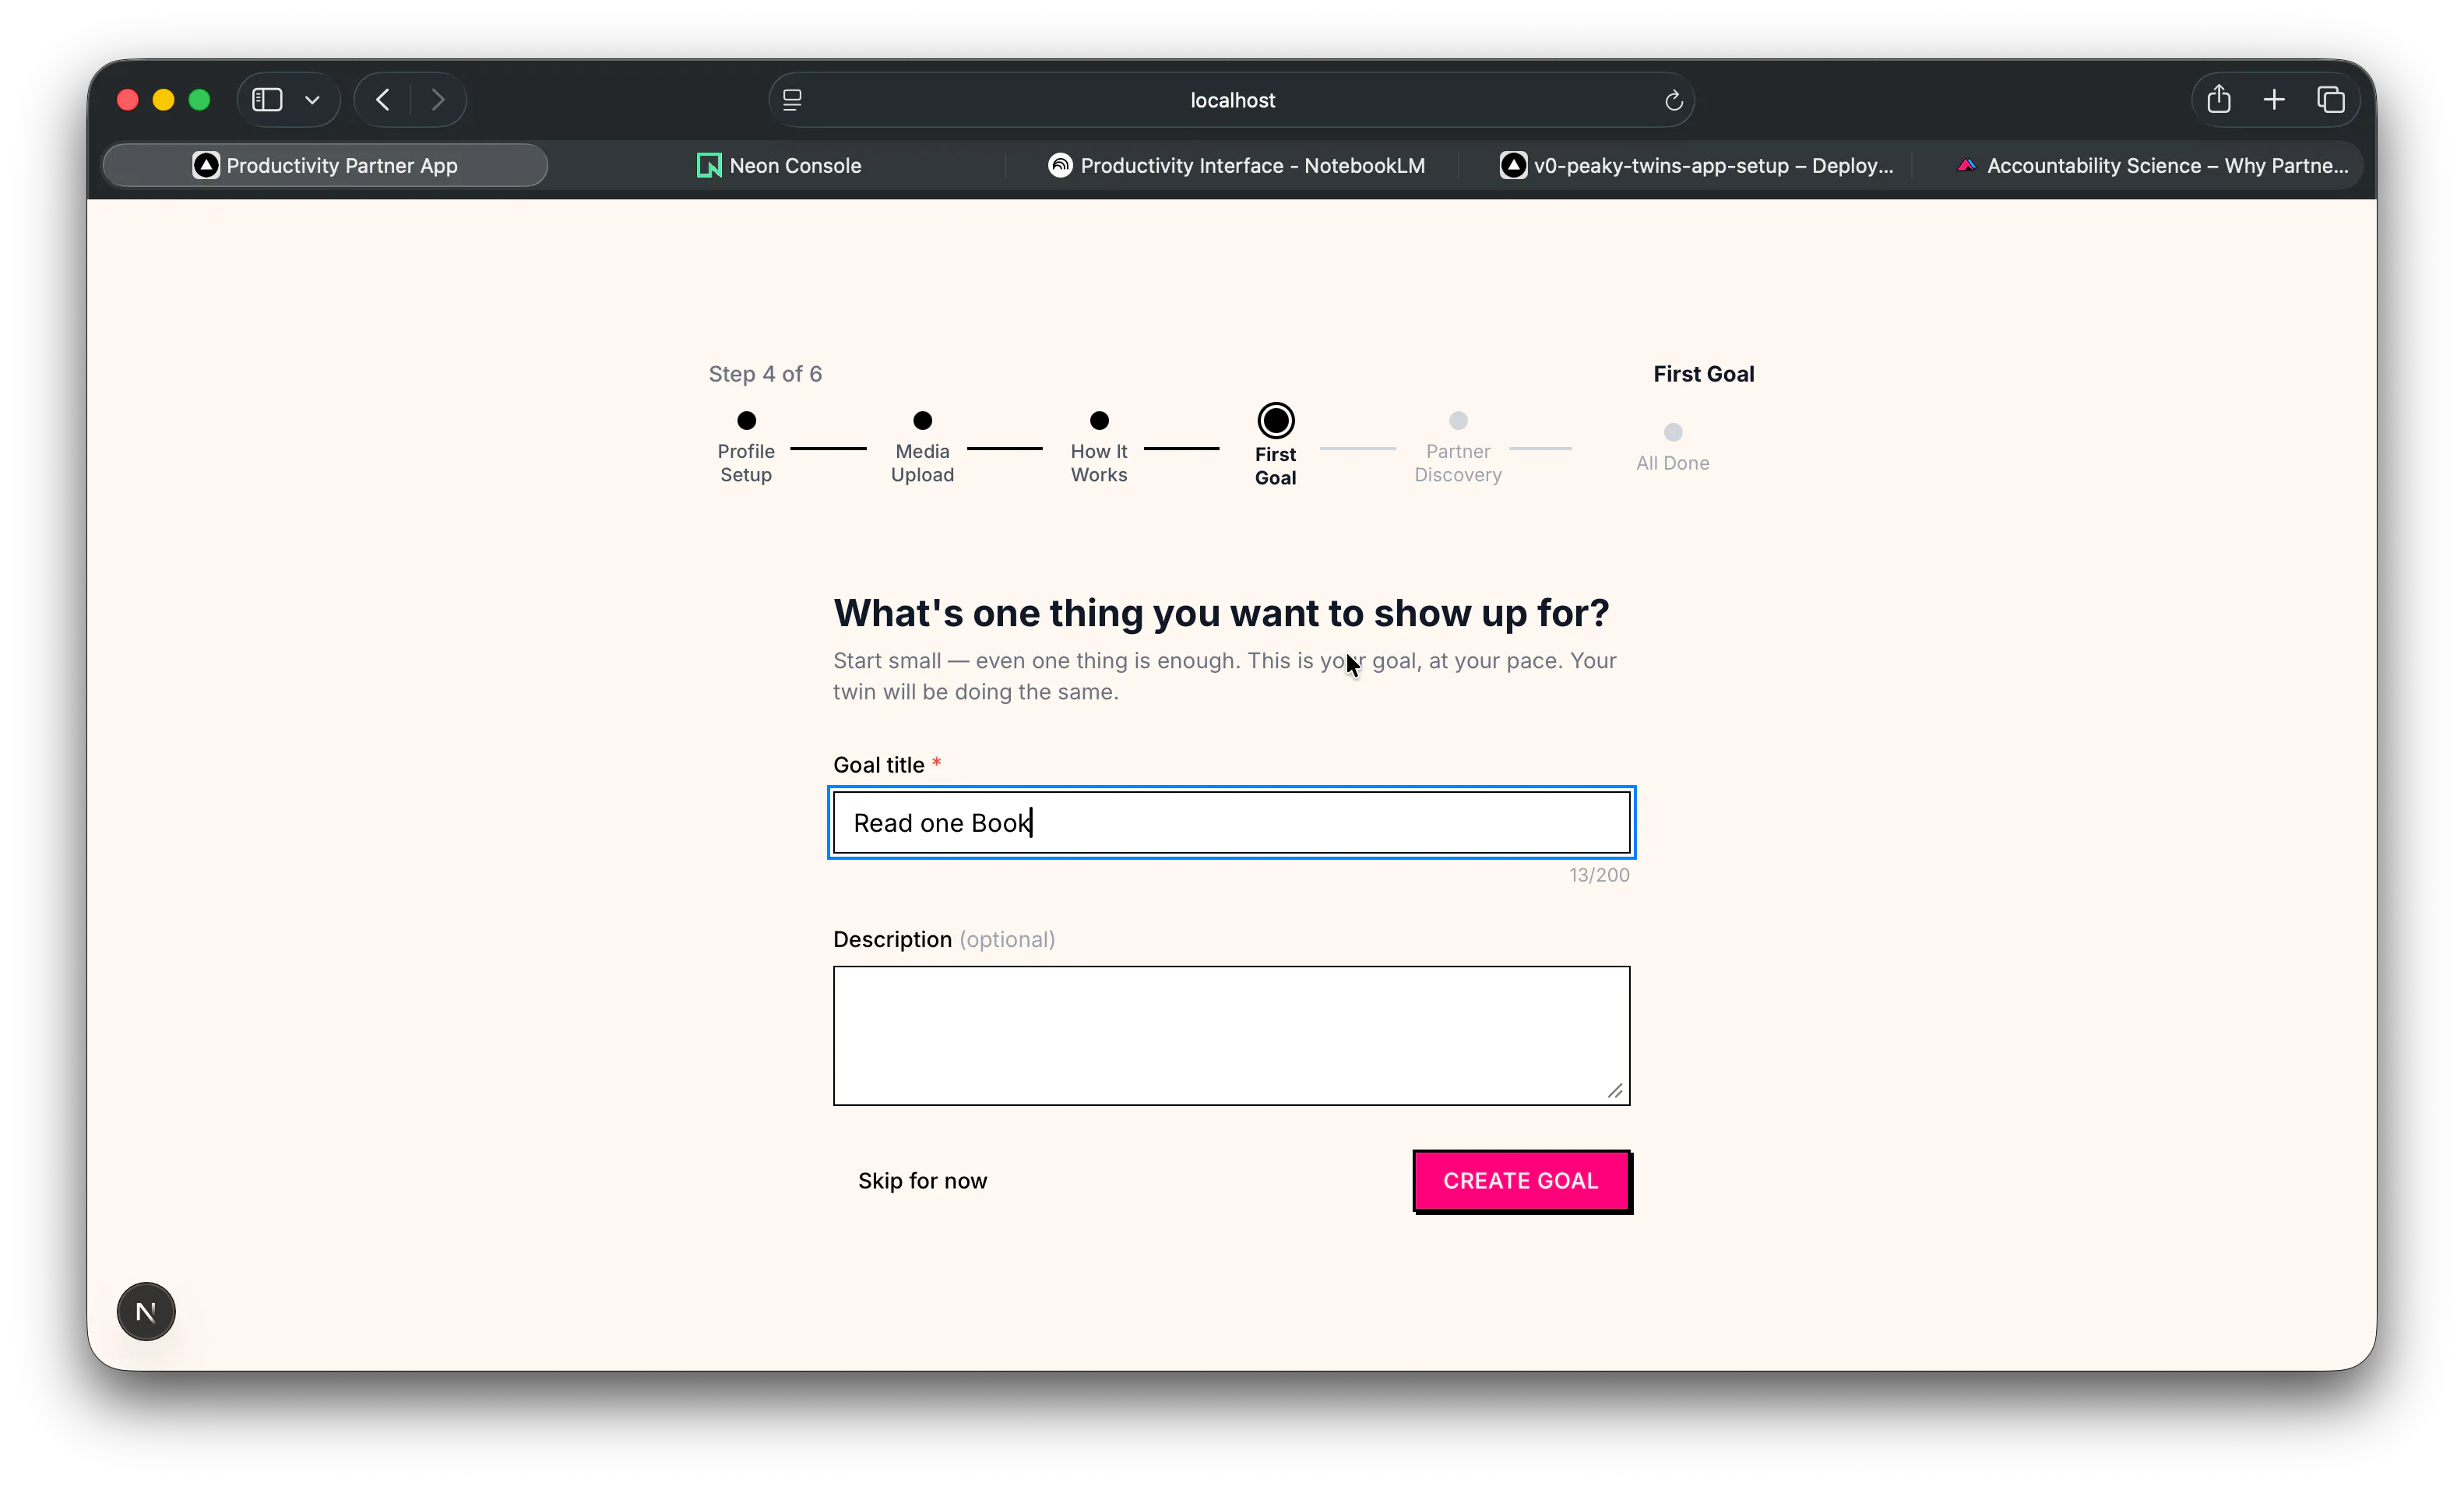Image resolution: width=2464 pixels, height=1486 pixels.
Task: Click the 'First Goal' title at top right
Action: [1703, 374]
